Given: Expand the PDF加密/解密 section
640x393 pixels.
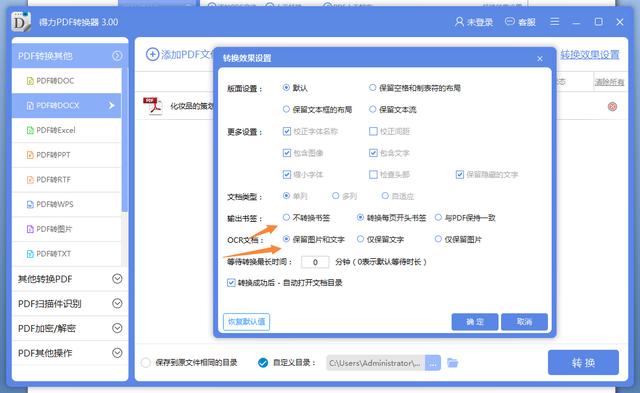Looking at the screenshot, I should (70, 328).
